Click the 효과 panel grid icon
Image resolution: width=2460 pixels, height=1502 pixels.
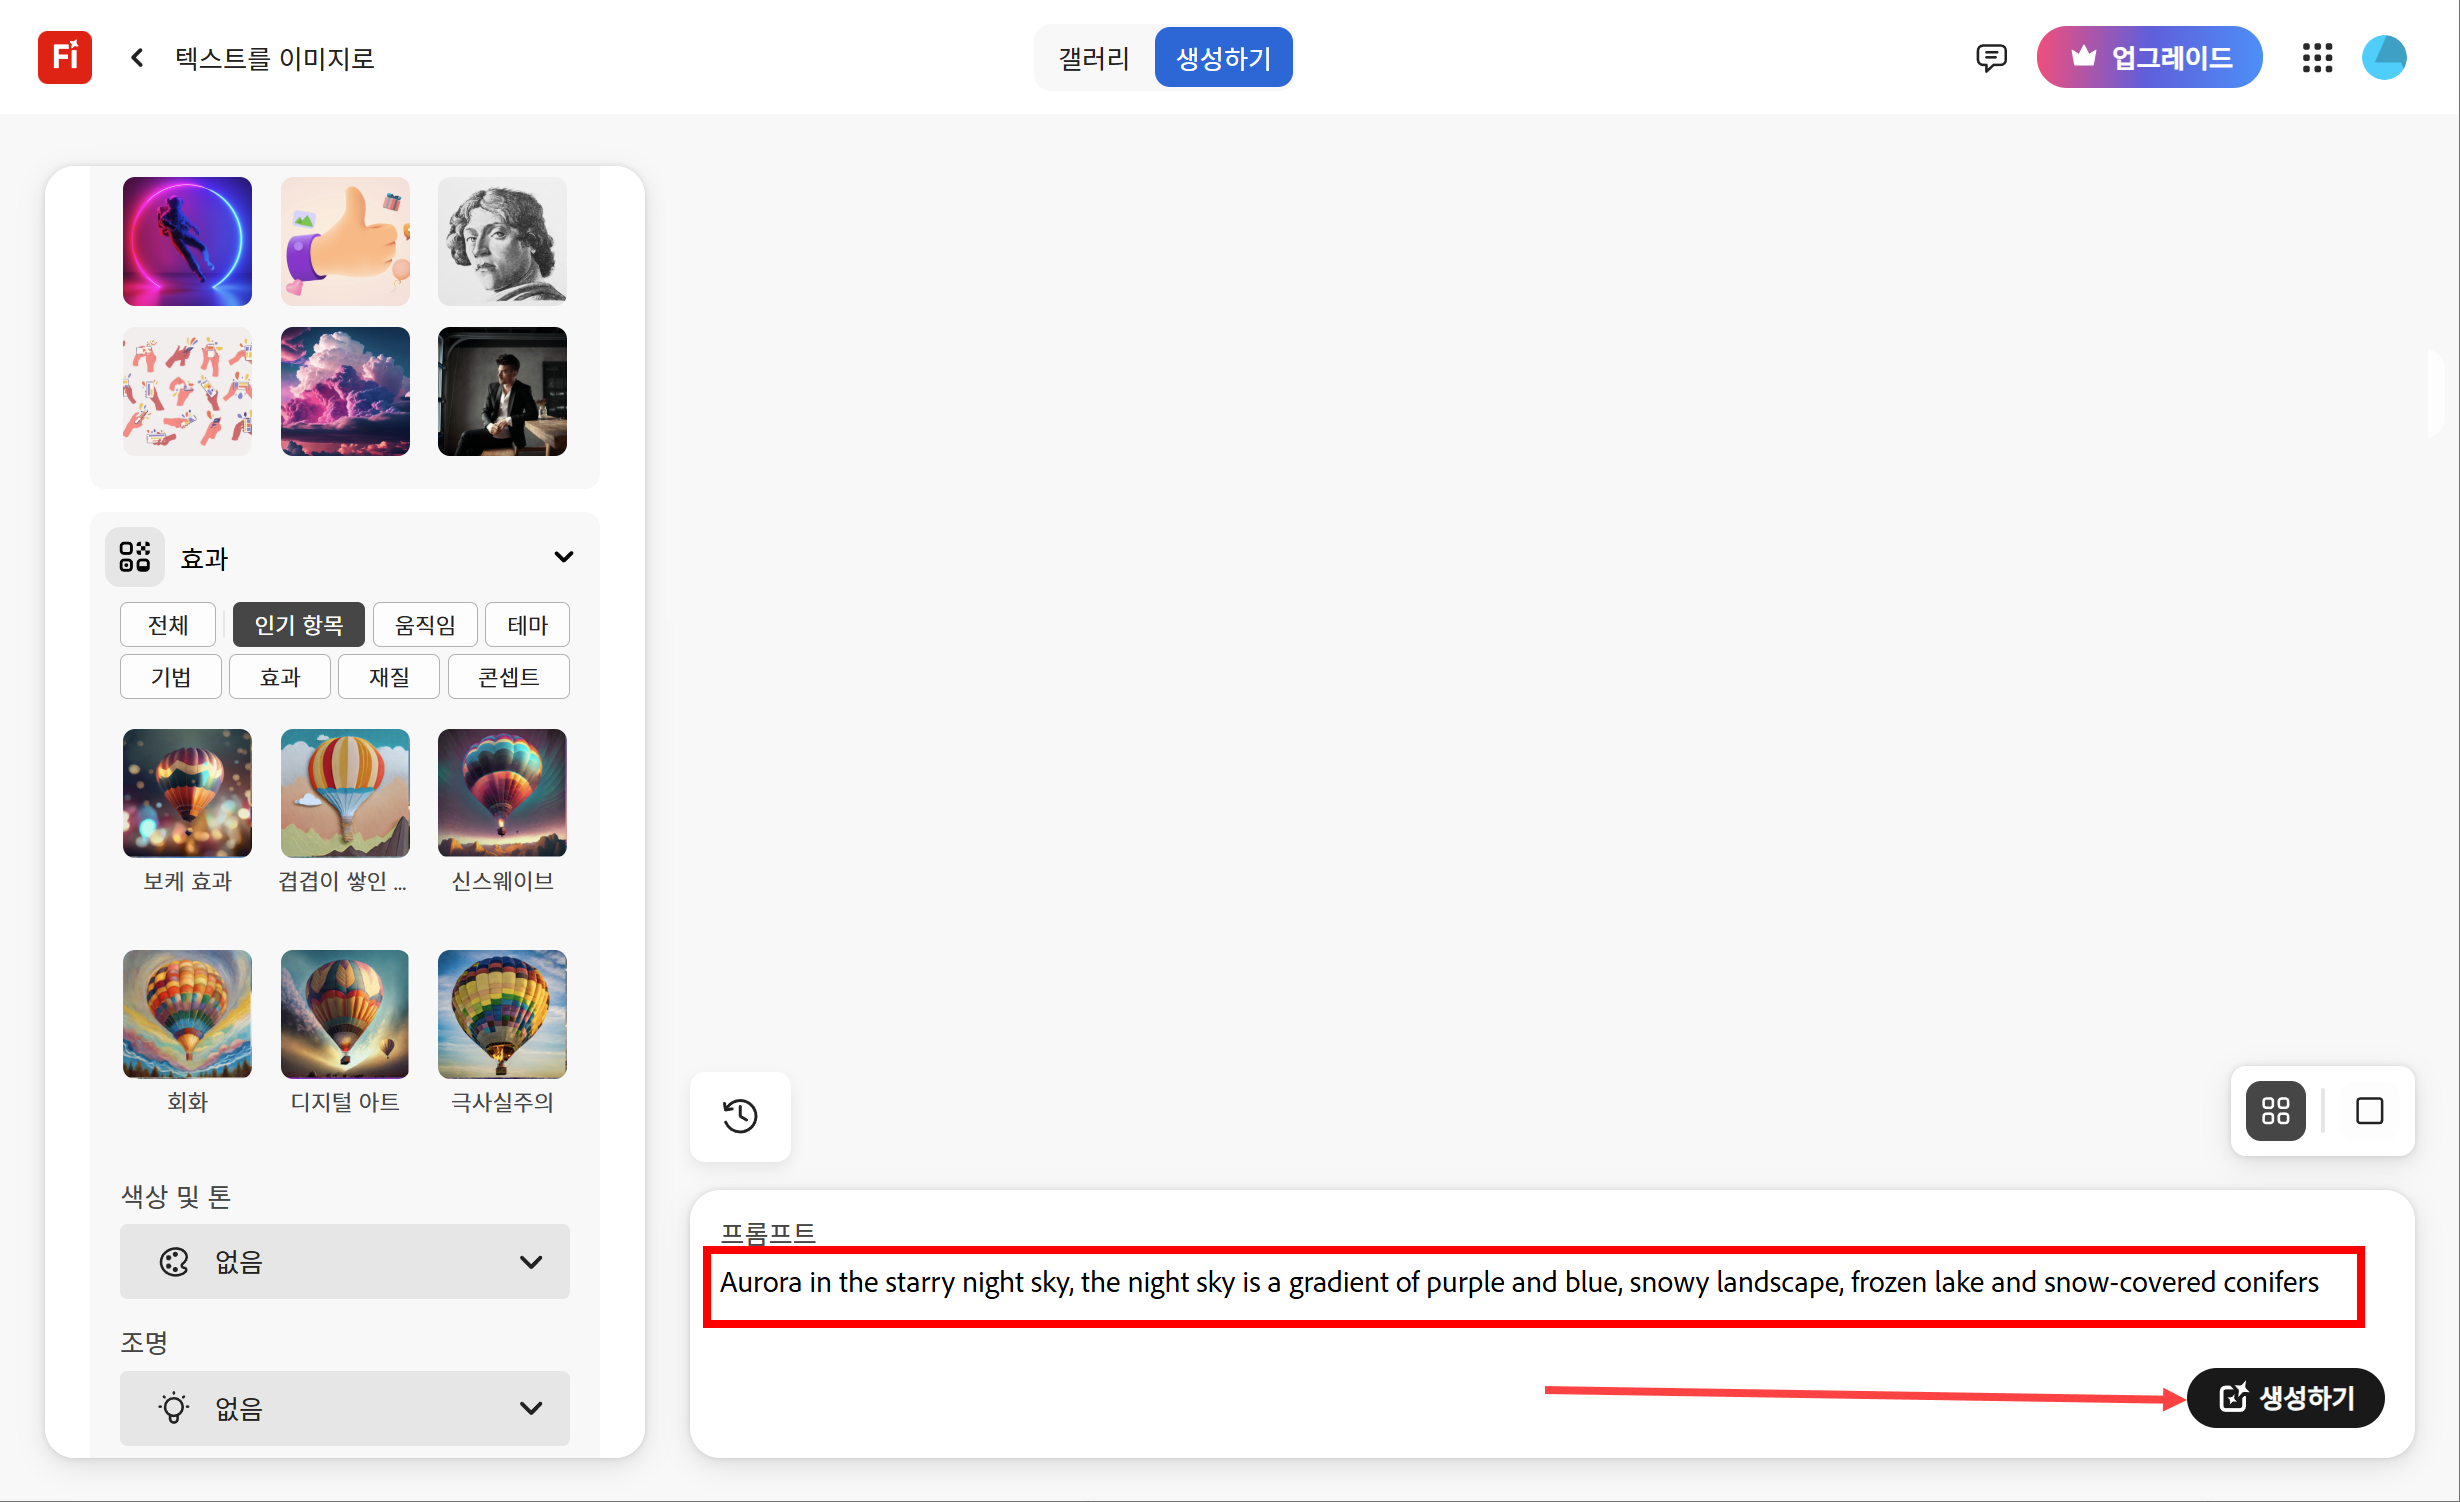coord(135,557)
